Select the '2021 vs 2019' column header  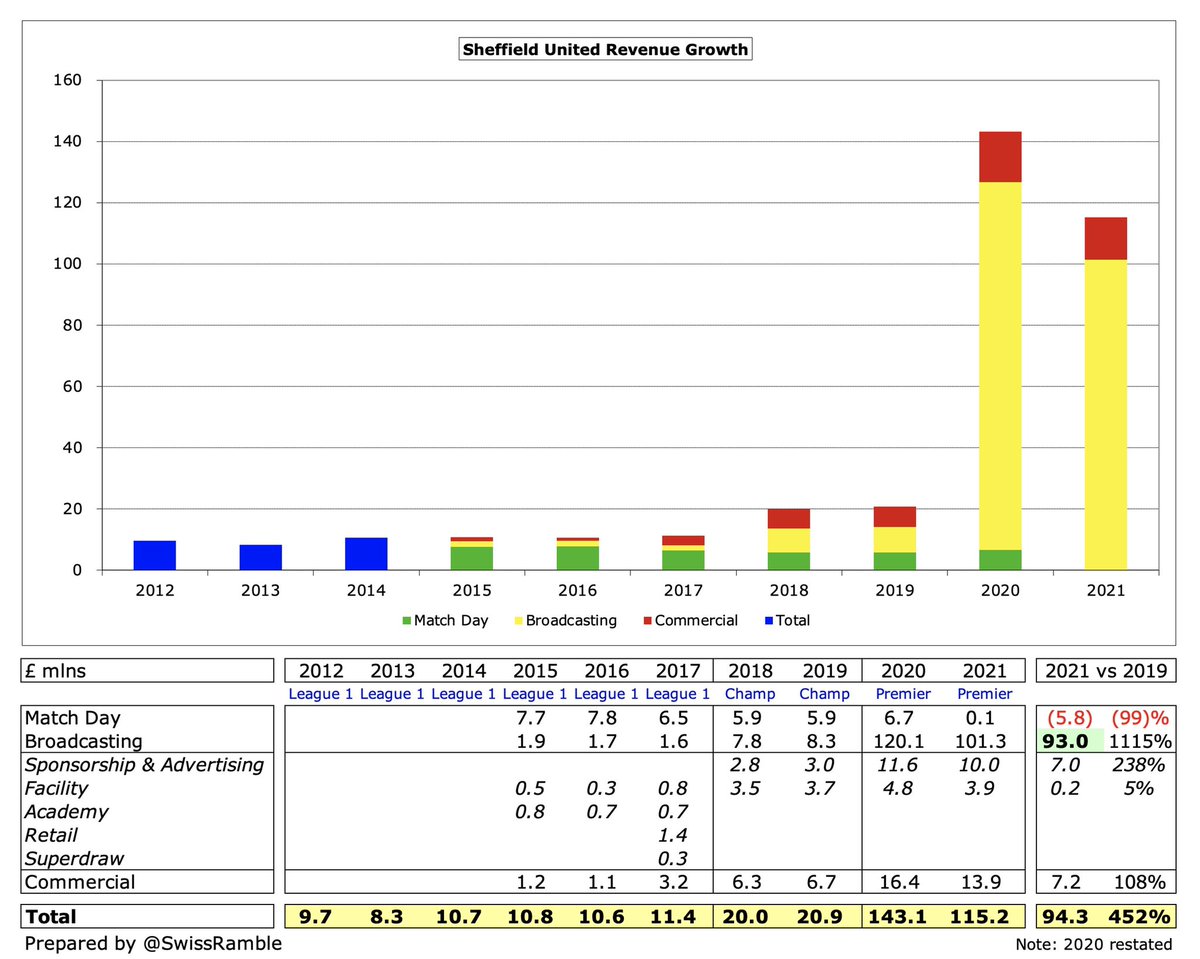pyautogui.click(x=1106, y=671)
